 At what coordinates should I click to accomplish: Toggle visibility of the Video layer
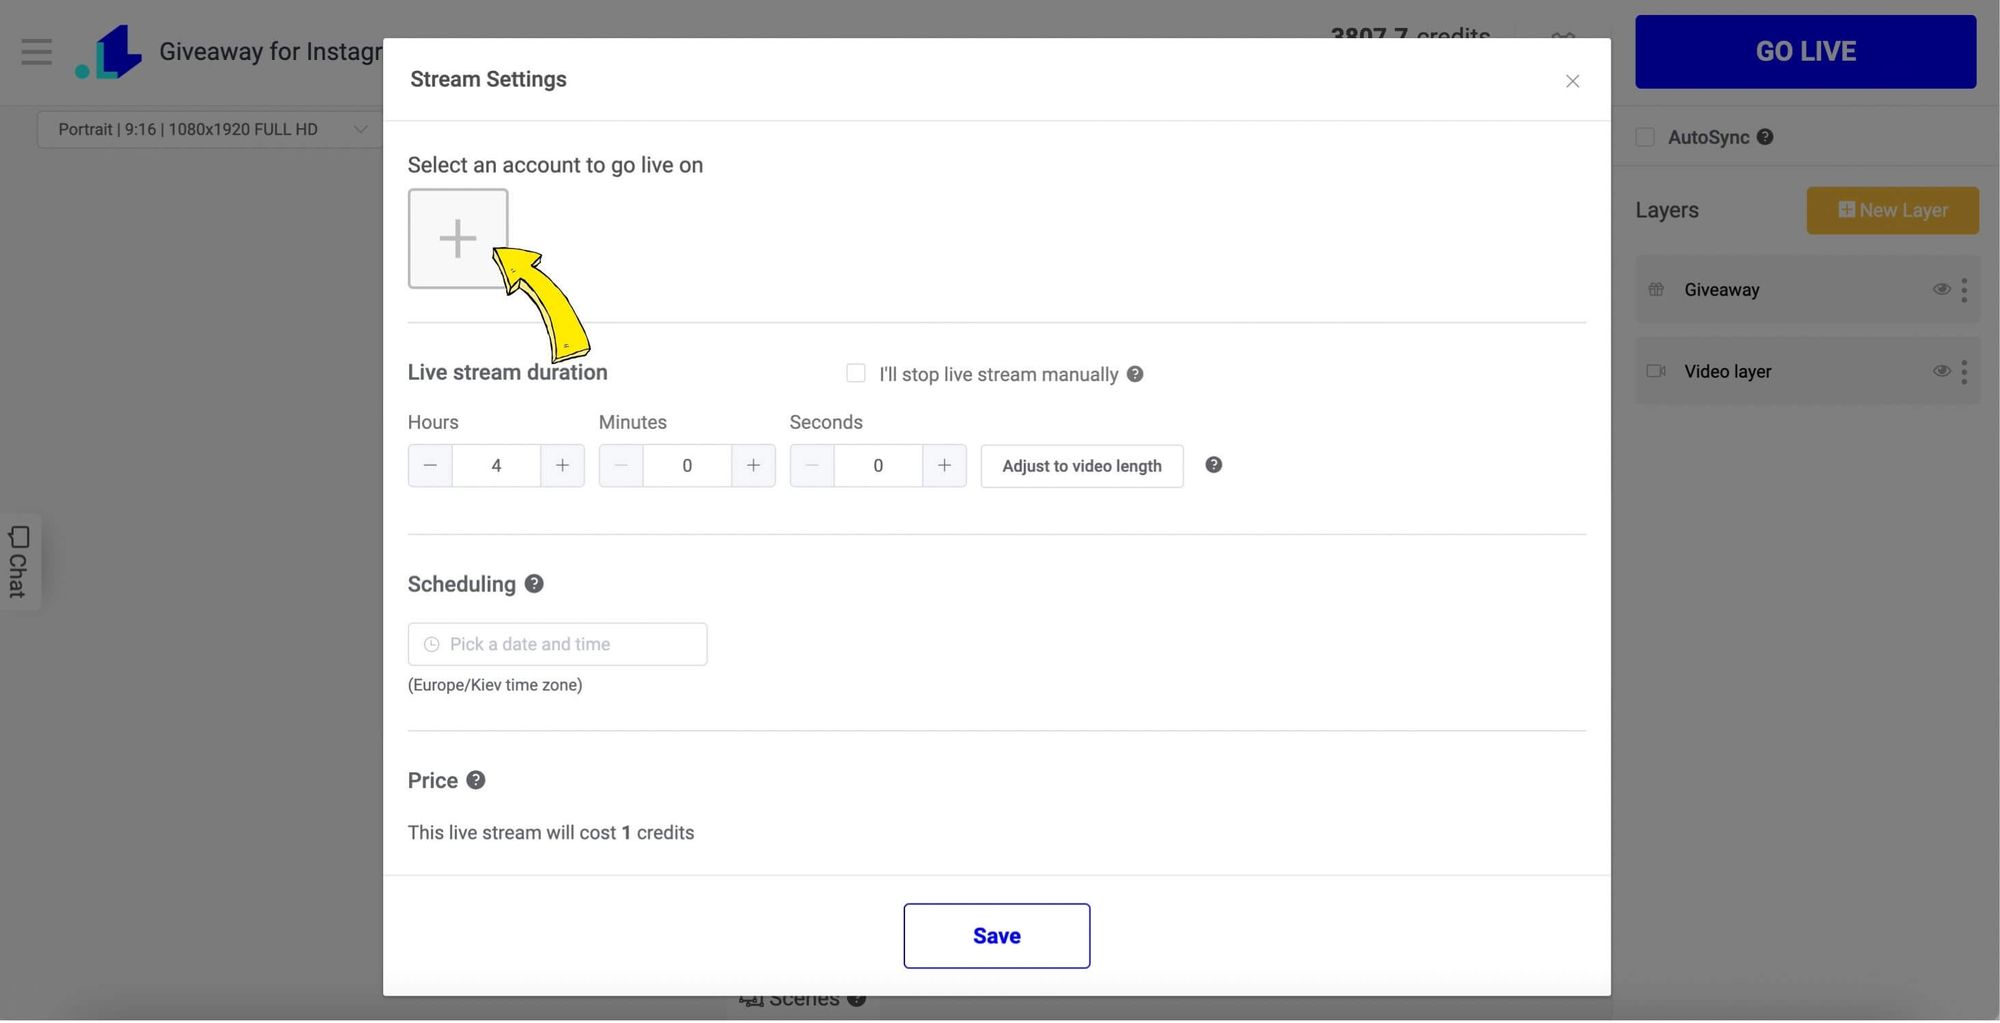coord(1941,371)
